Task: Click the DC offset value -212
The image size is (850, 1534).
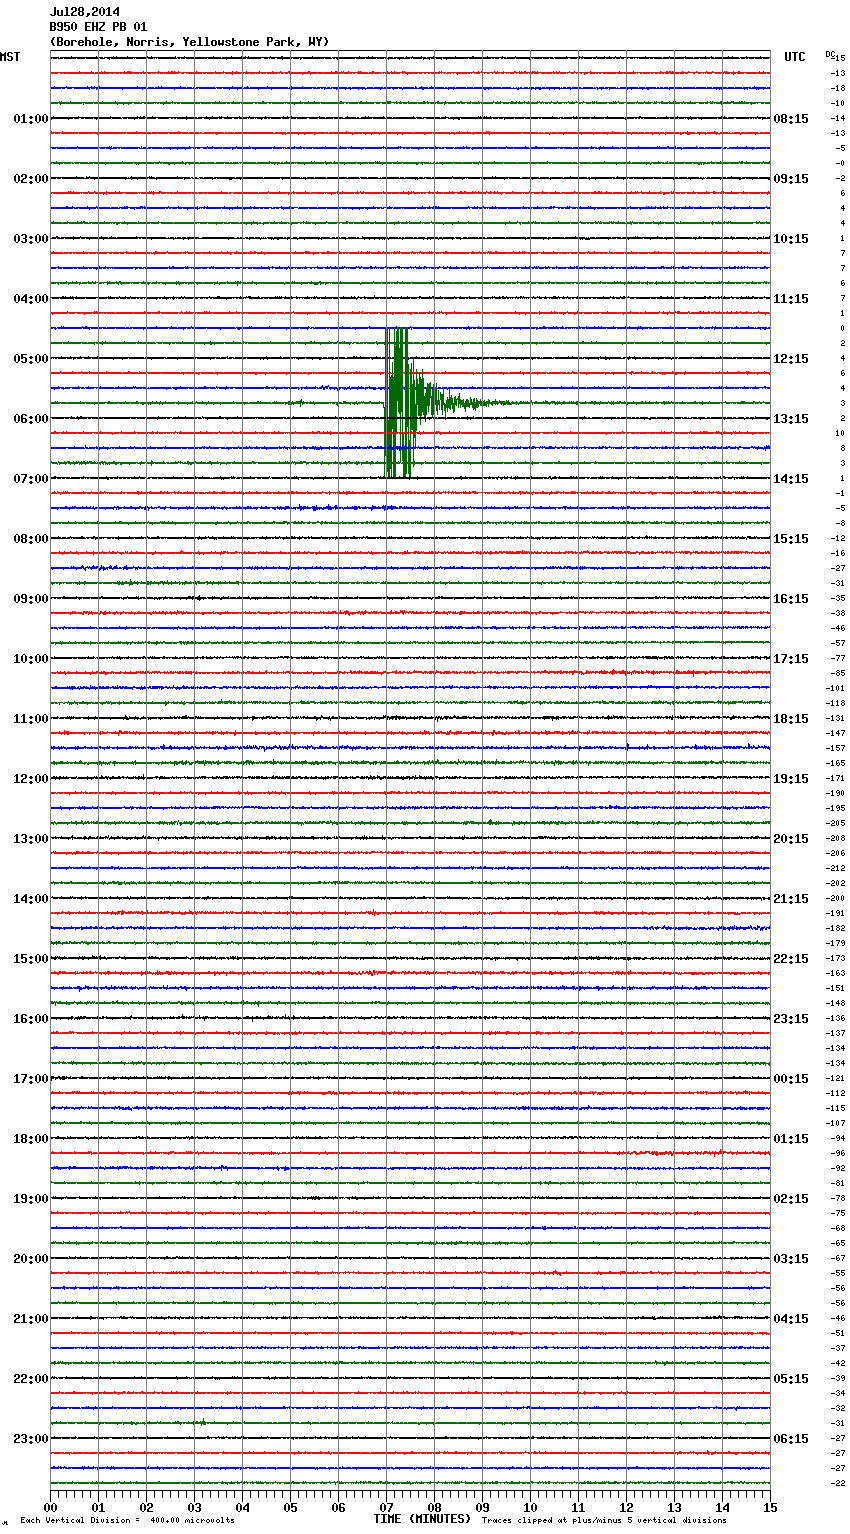Action: [x=836, y=869]
